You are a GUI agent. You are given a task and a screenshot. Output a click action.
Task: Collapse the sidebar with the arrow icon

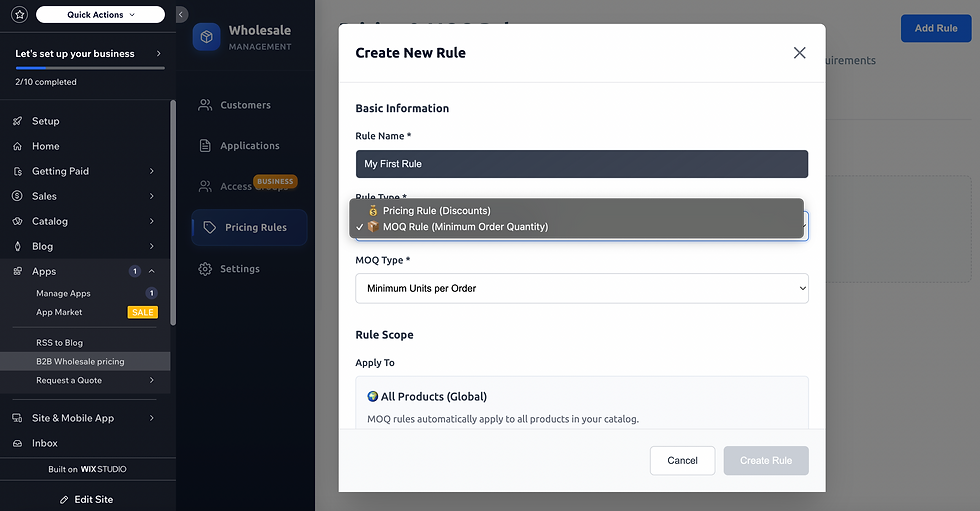181,15
